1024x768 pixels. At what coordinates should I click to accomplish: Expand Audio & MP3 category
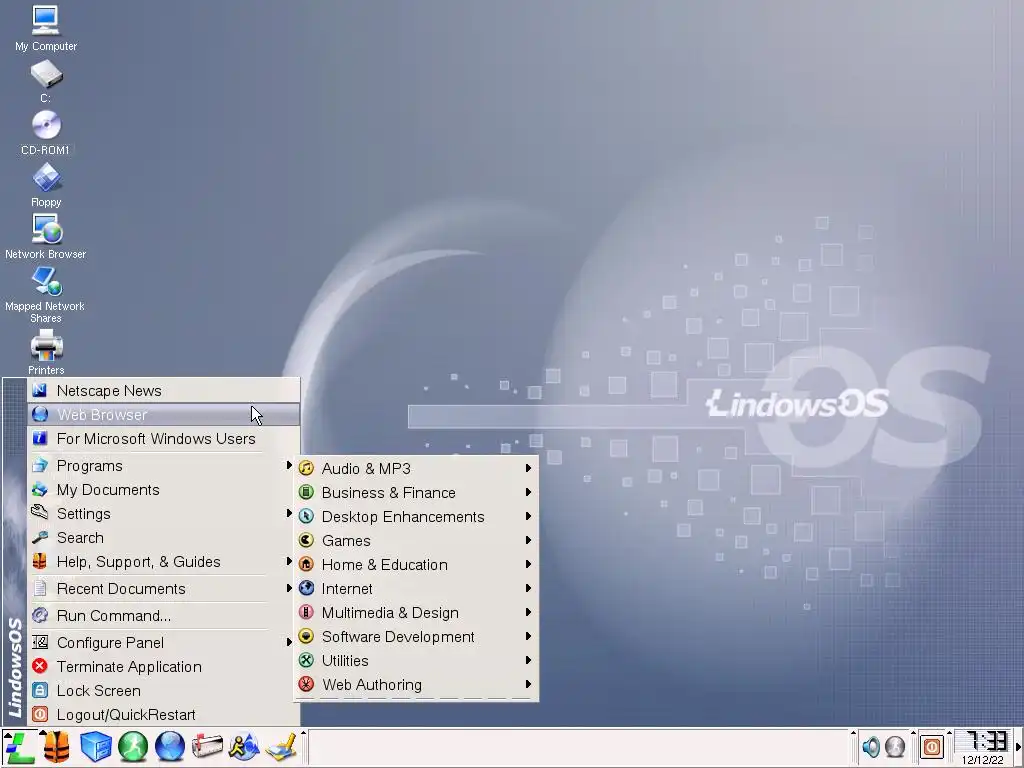[x=416, y=469]
